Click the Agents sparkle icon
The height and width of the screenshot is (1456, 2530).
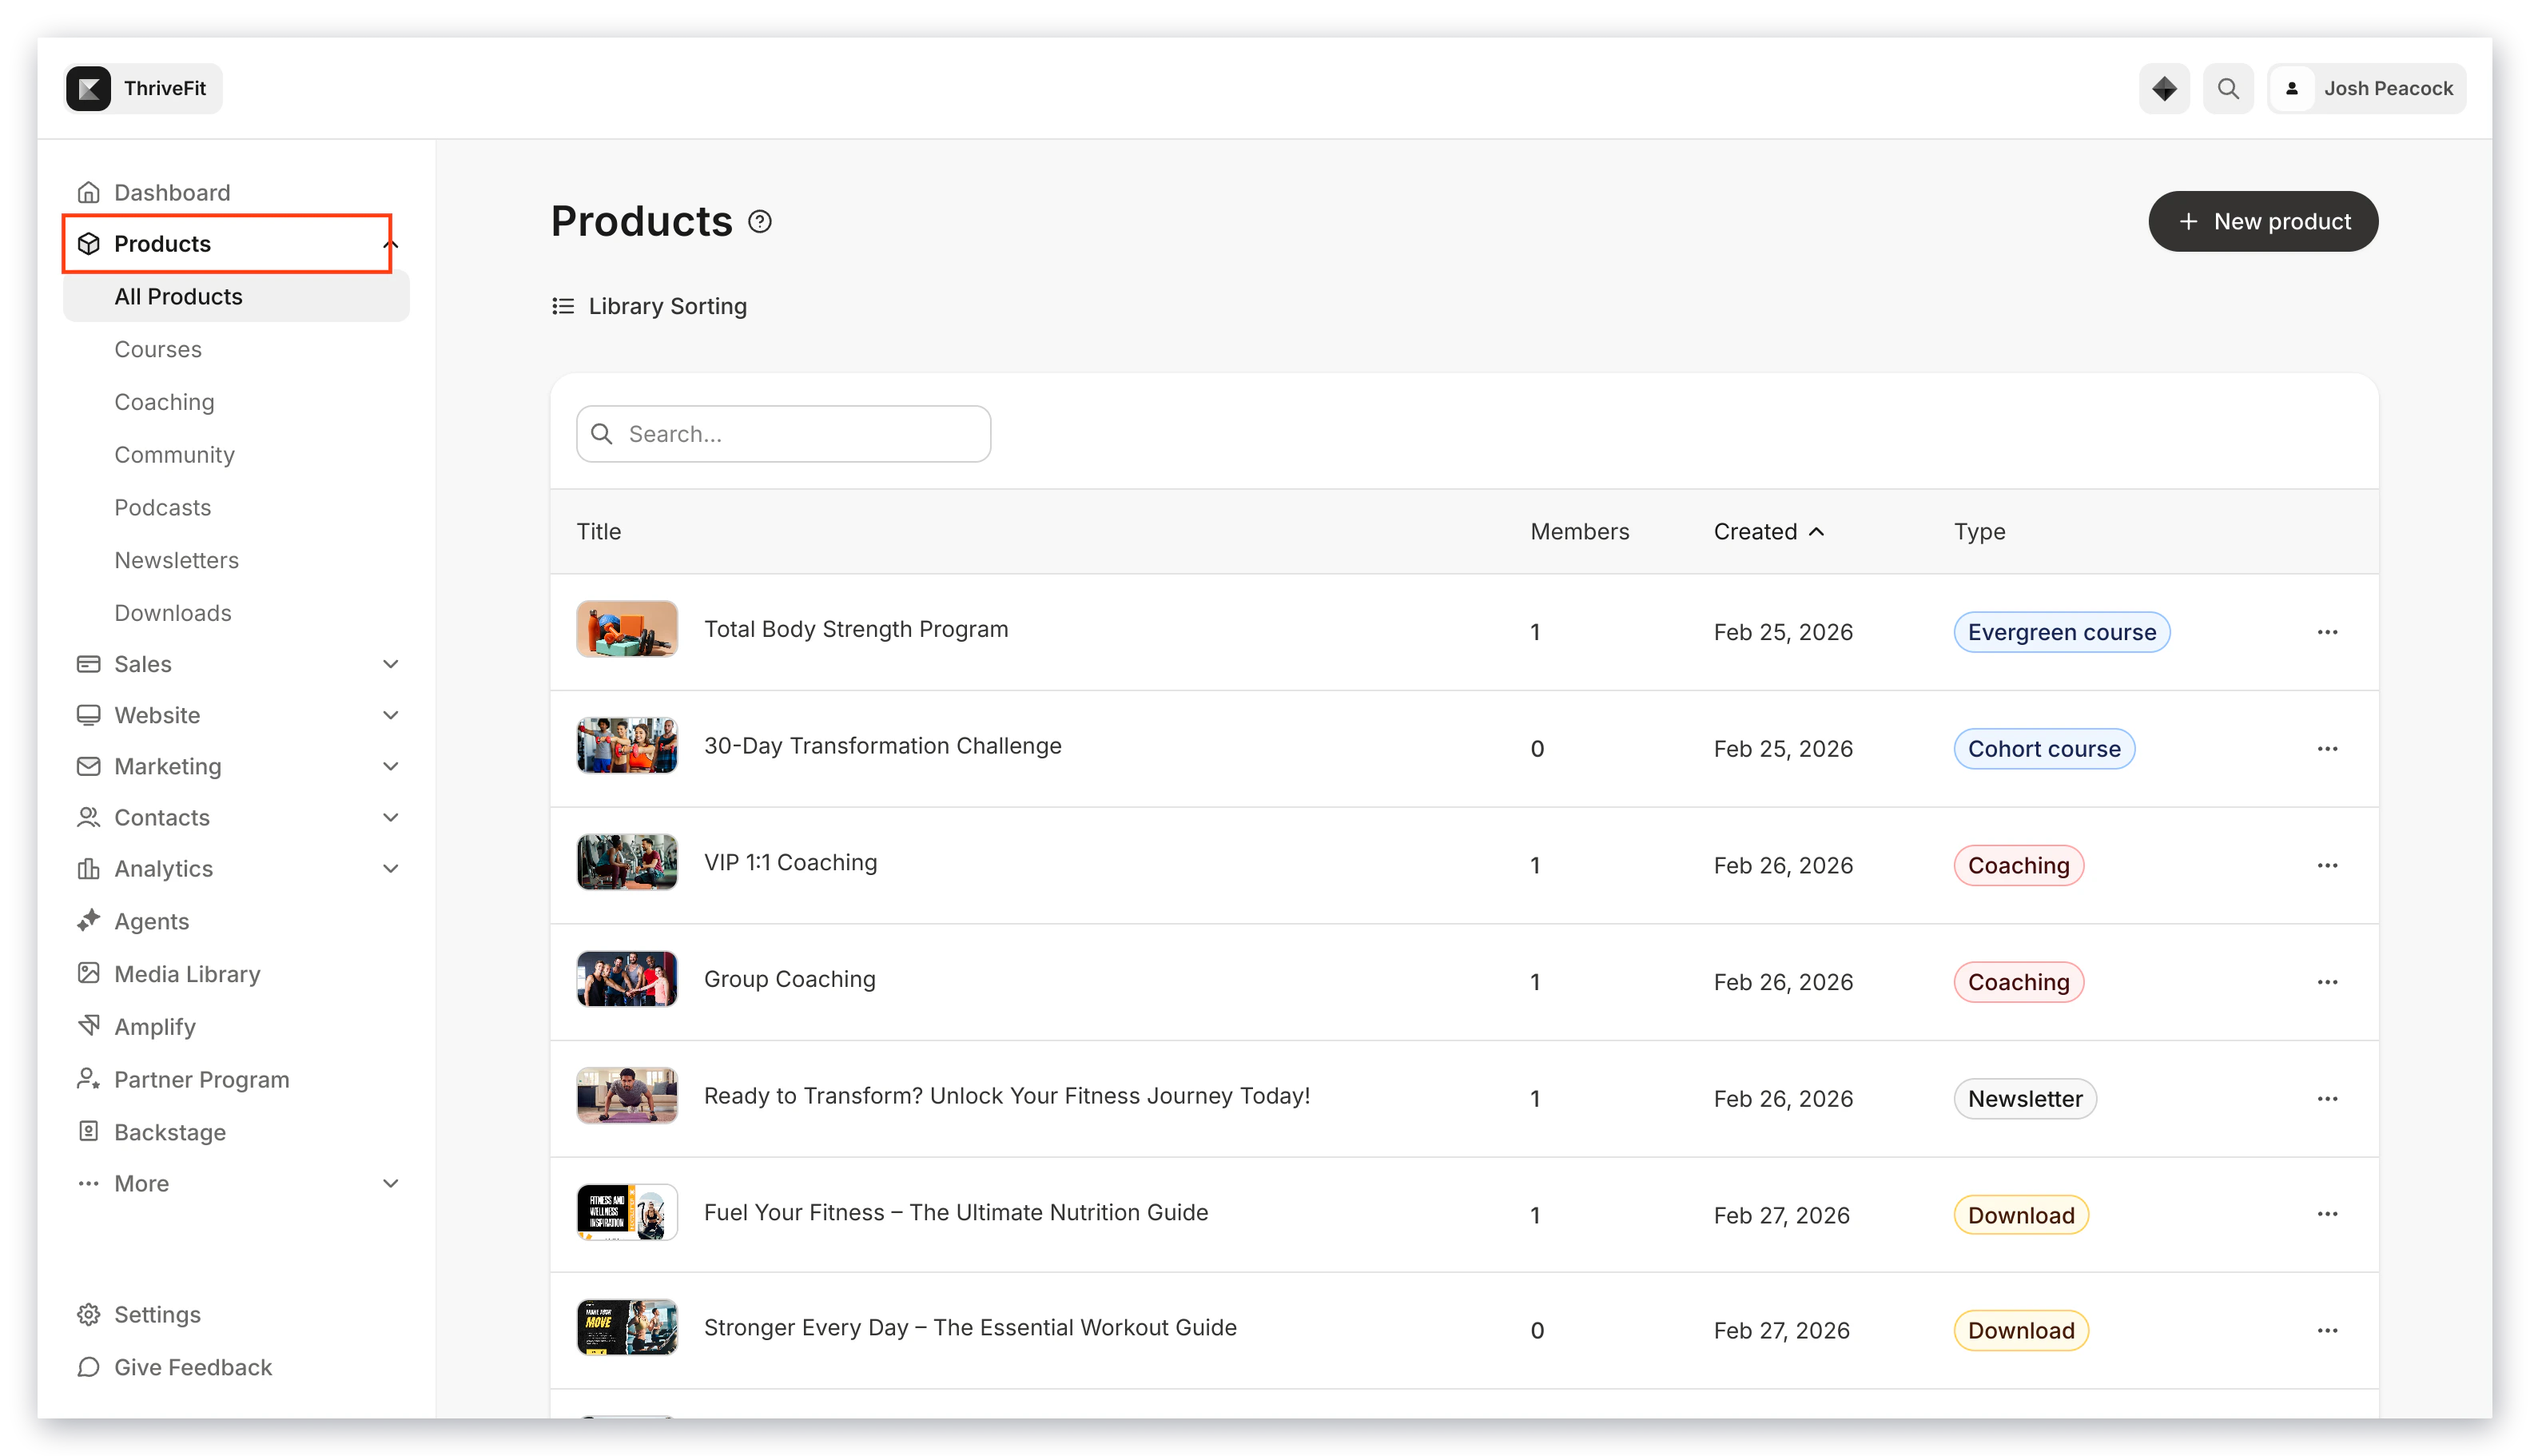tap(88, 920)
